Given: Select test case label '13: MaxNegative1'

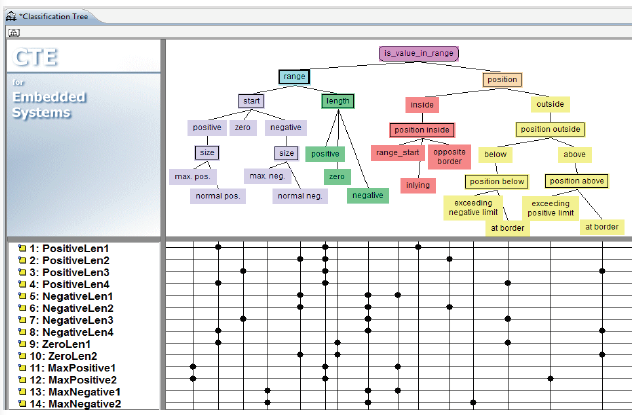Looking at the screenshot, I should click(75, 392).
